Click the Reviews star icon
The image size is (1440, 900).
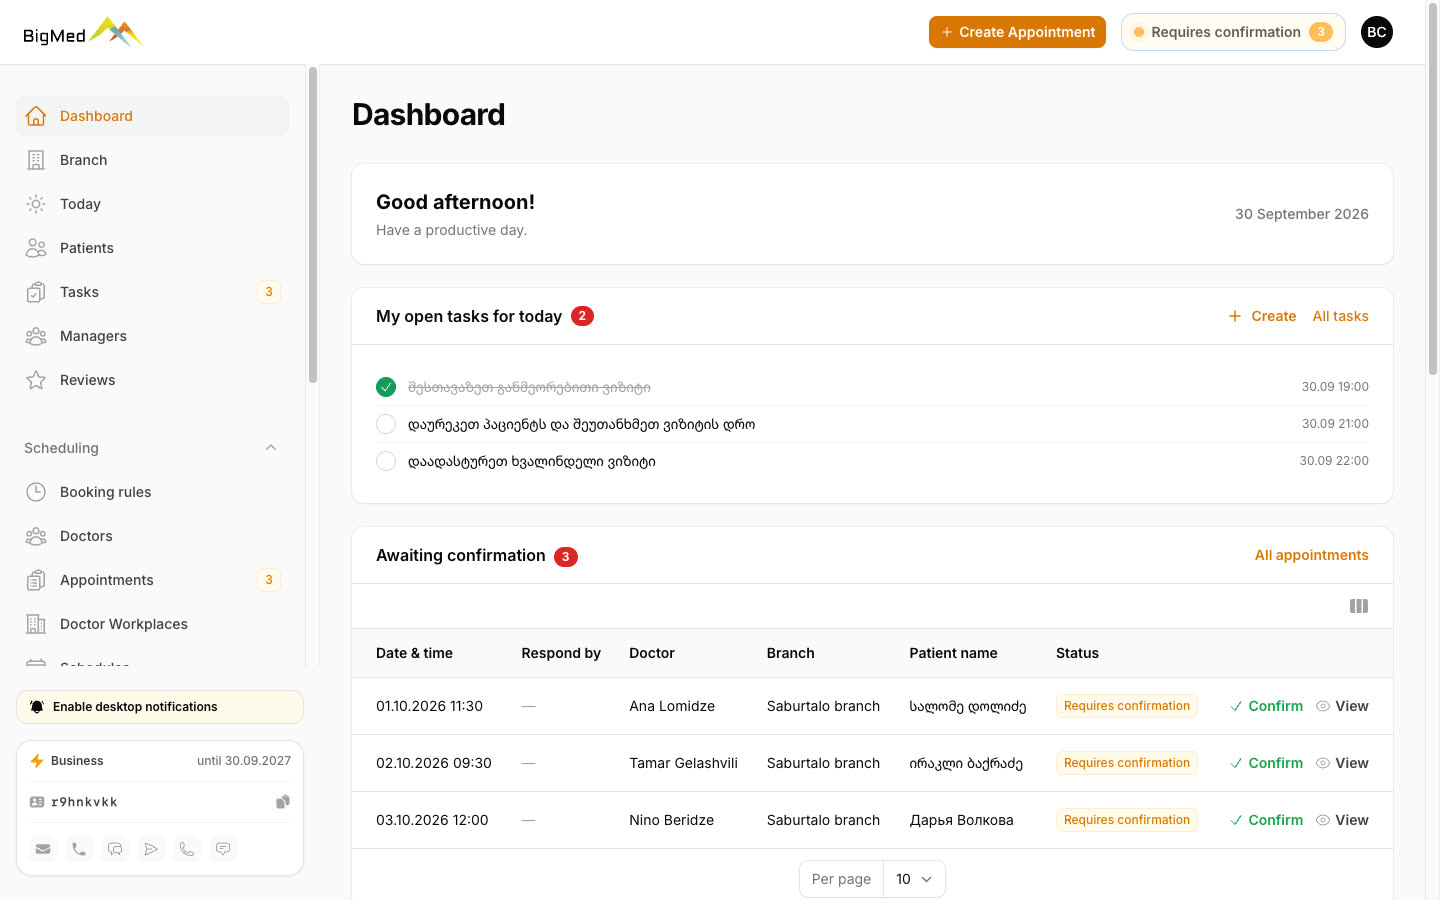click(x=36, y=380)
